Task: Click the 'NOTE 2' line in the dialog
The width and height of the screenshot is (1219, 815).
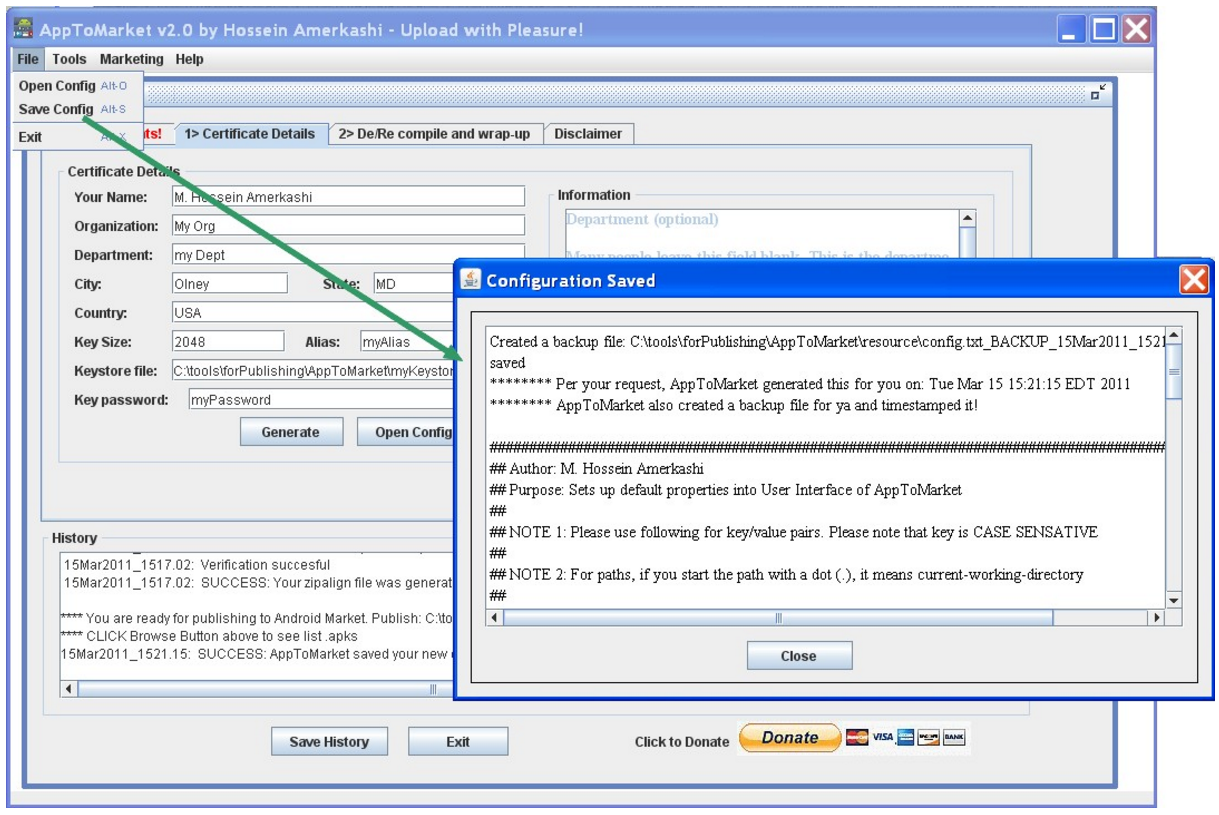Action: tap(787, 574)
